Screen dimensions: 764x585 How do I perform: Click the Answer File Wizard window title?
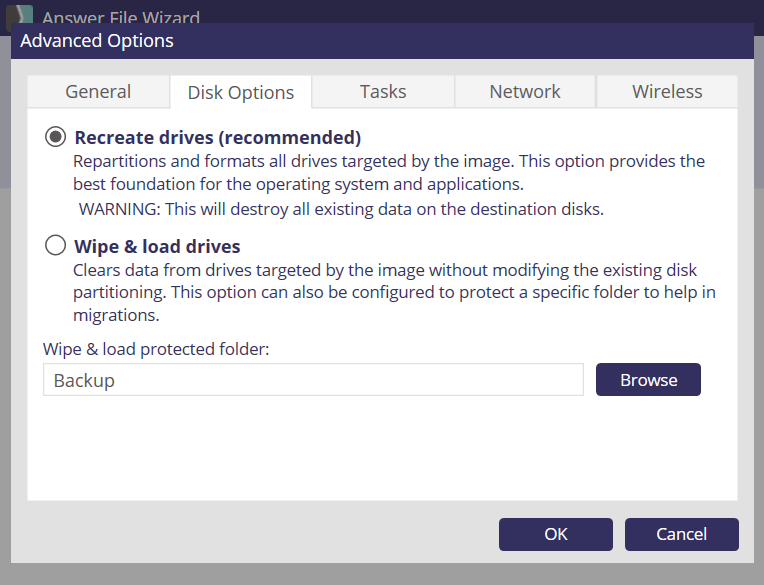[x=121, y=17]
